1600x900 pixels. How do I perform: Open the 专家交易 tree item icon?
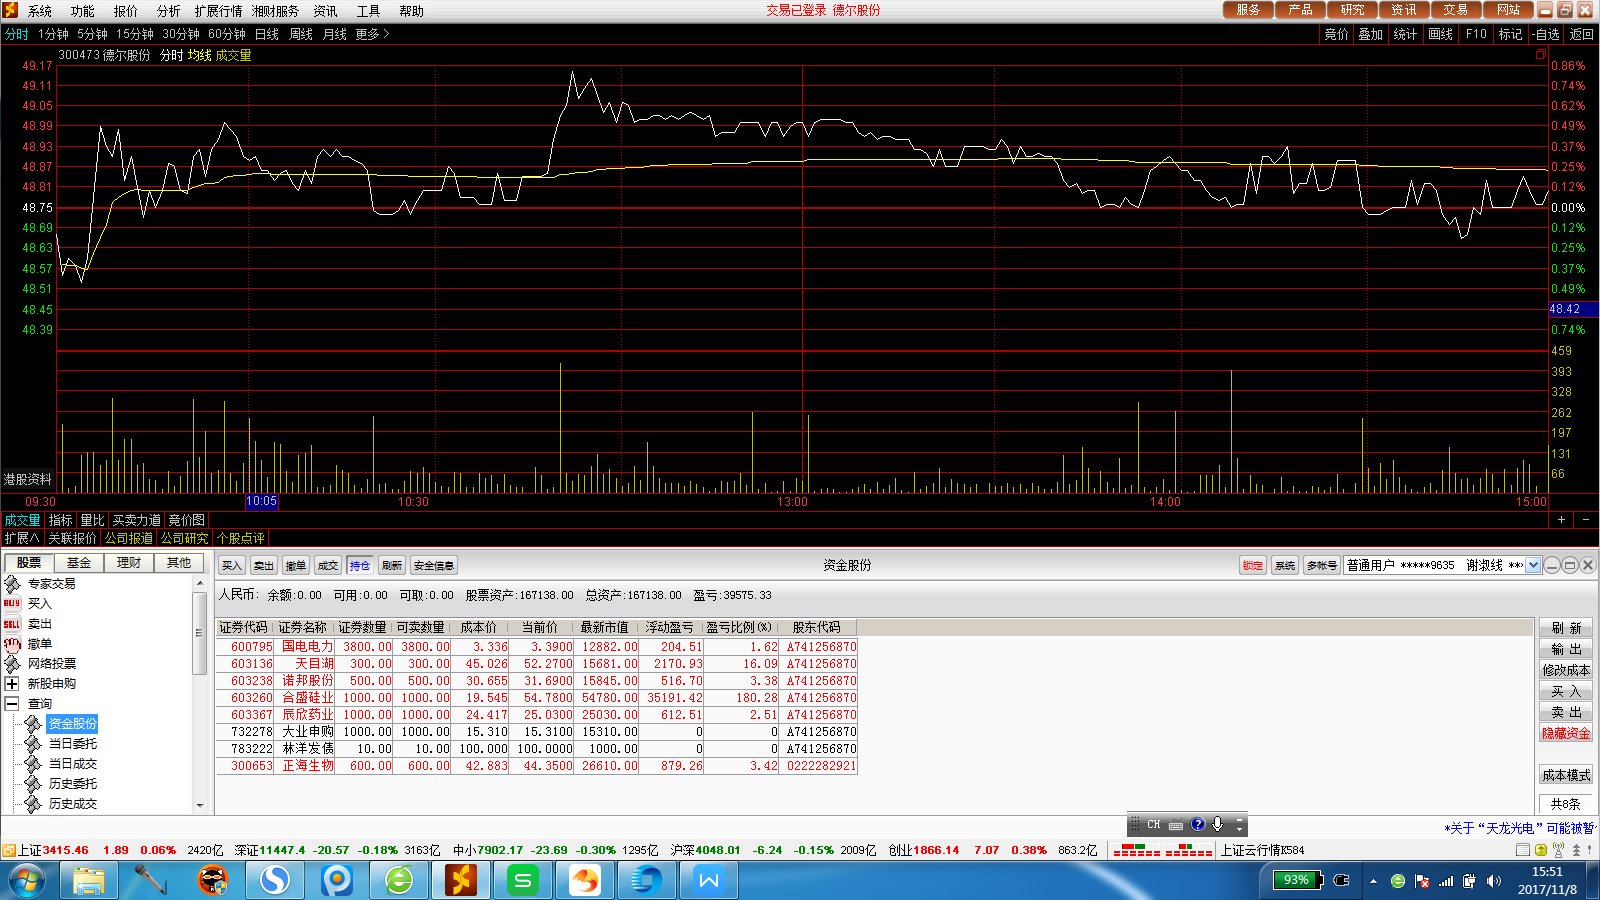click(x=12, y=584)
